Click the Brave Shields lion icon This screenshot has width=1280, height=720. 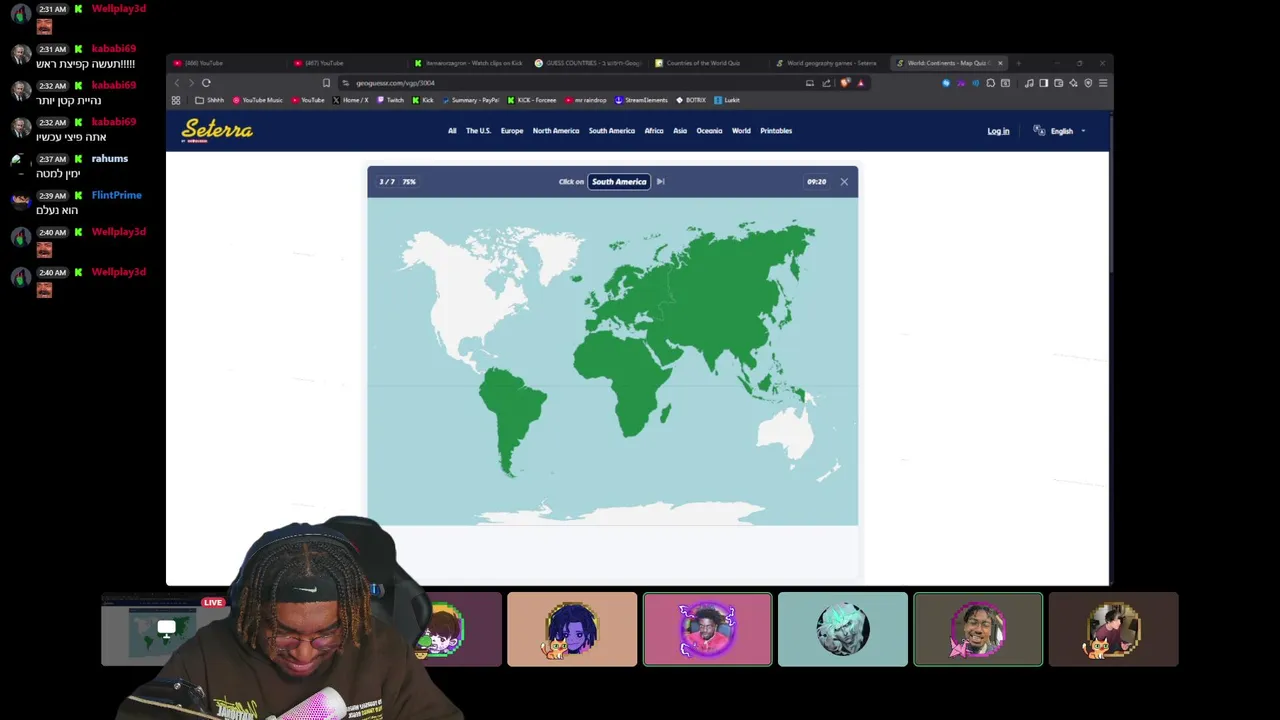[845, 83]
